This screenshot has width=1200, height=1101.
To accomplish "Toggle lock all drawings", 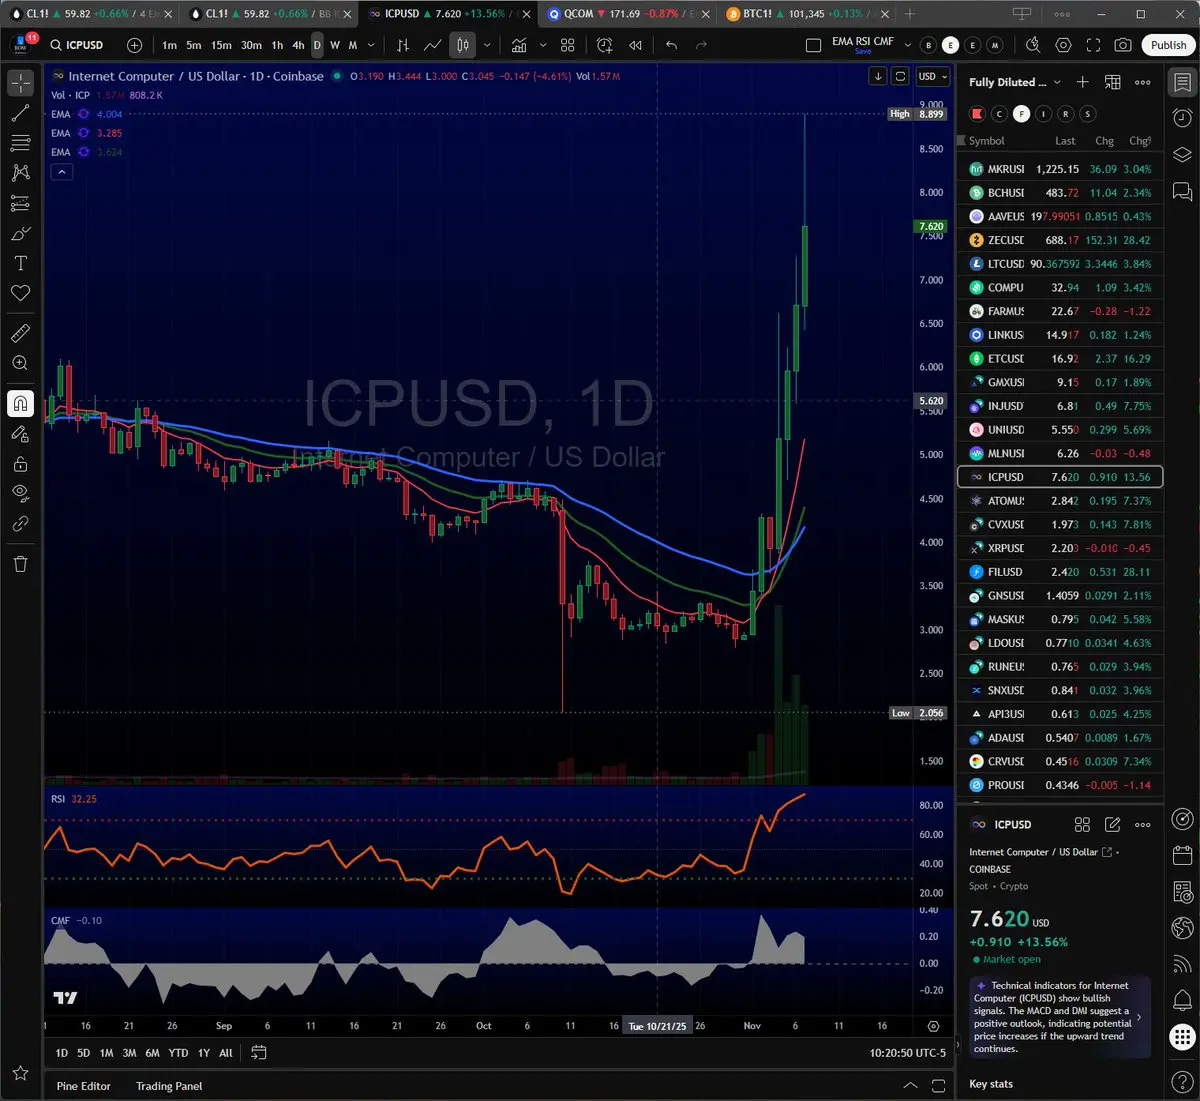I will (x=20, y=464).
